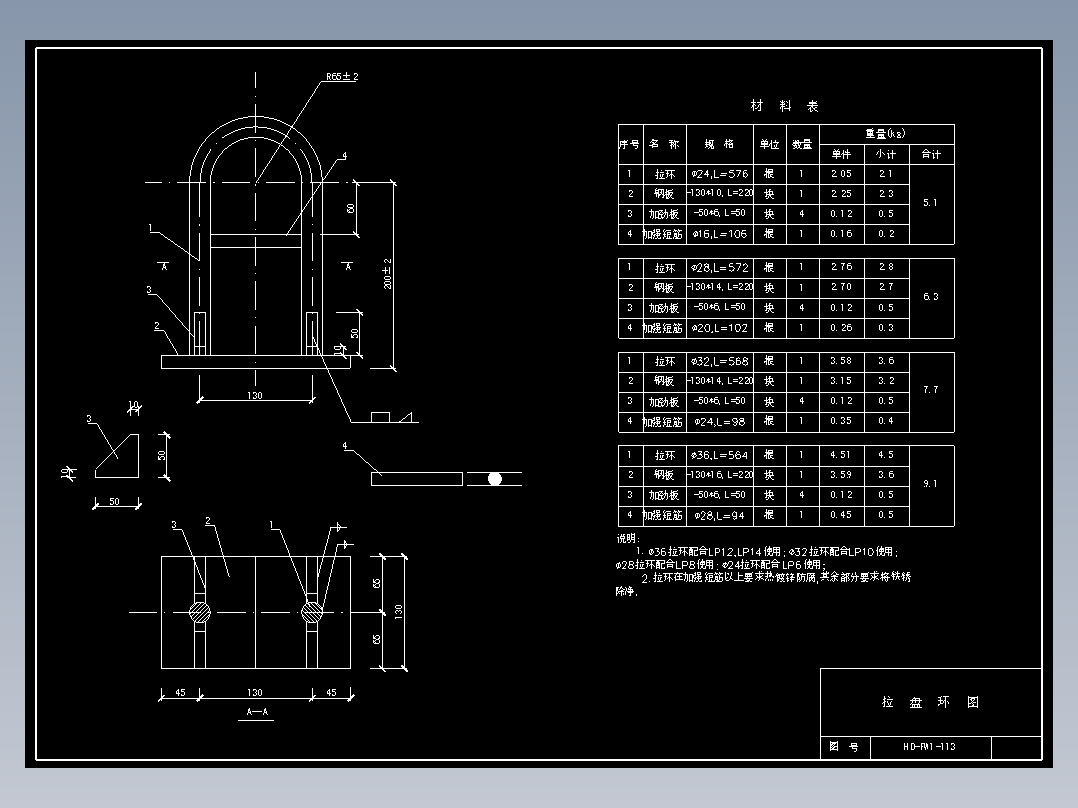
Task: Select the 3.59 unit weight value
Action: tap(842, 474)
